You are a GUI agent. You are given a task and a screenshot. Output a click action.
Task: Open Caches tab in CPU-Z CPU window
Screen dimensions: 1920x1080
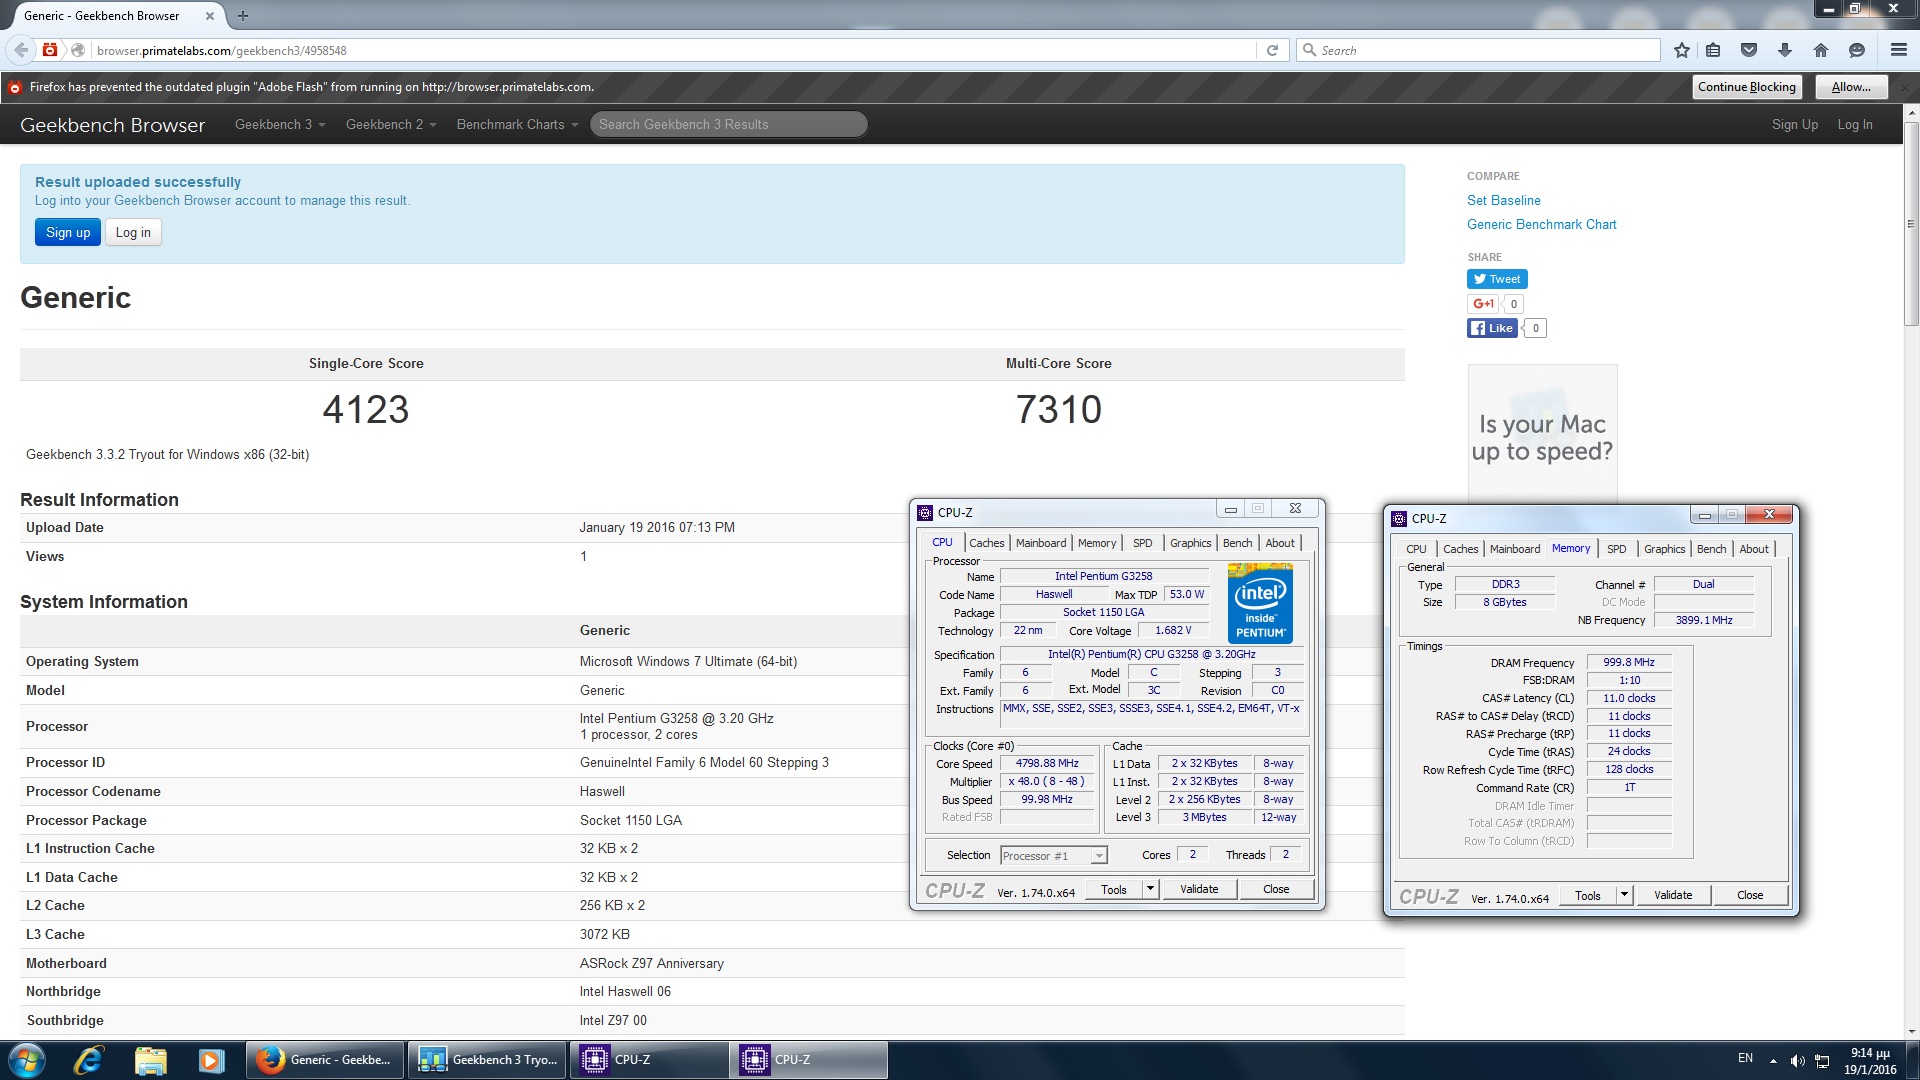point(986,543)
